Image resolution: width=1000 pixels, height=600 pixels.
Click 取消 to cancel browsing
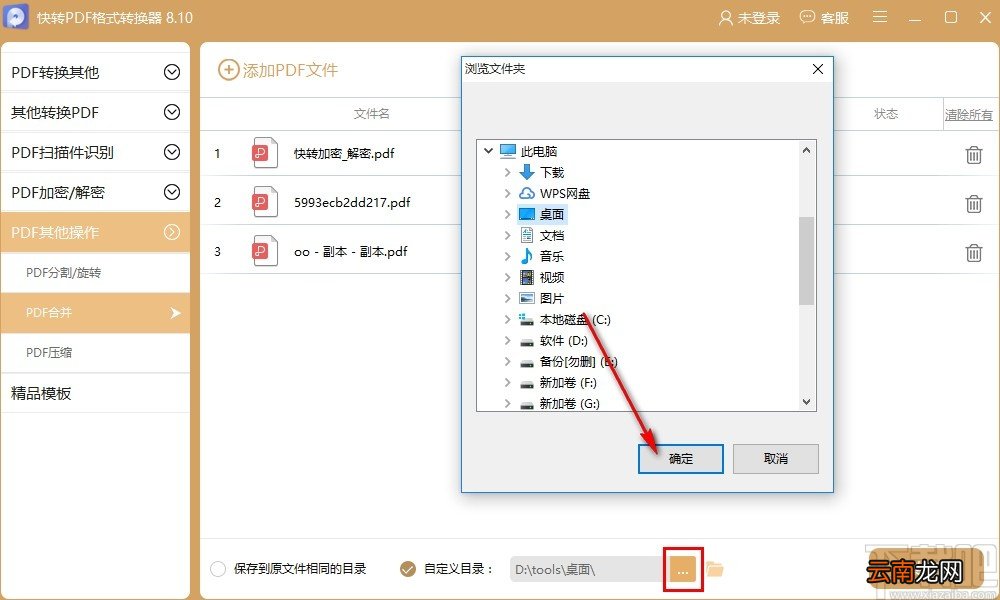776,458
